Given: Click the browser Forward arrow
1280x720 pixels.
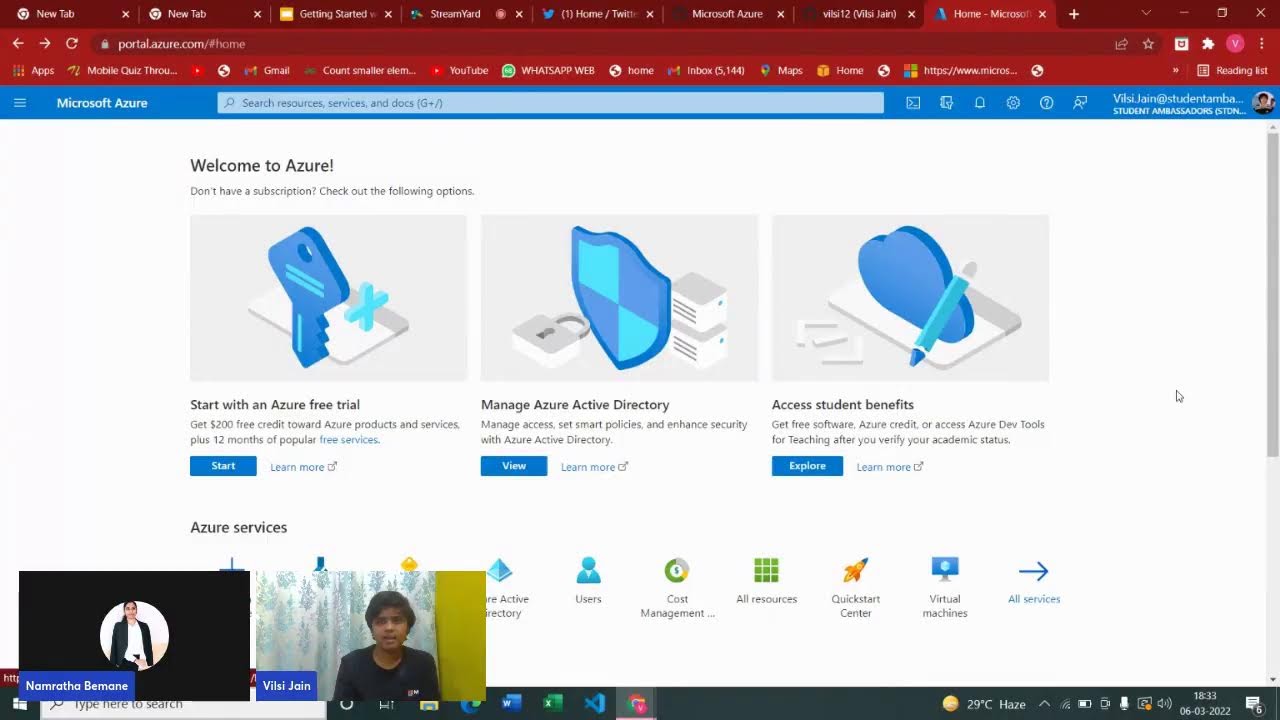Looking at the screenshot, I should pos(45,44).
